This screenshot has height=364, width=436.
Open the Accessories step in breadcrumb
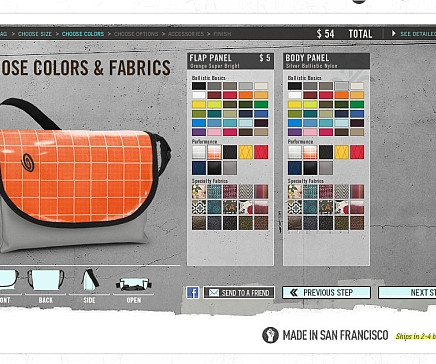[x=186, y=34]
